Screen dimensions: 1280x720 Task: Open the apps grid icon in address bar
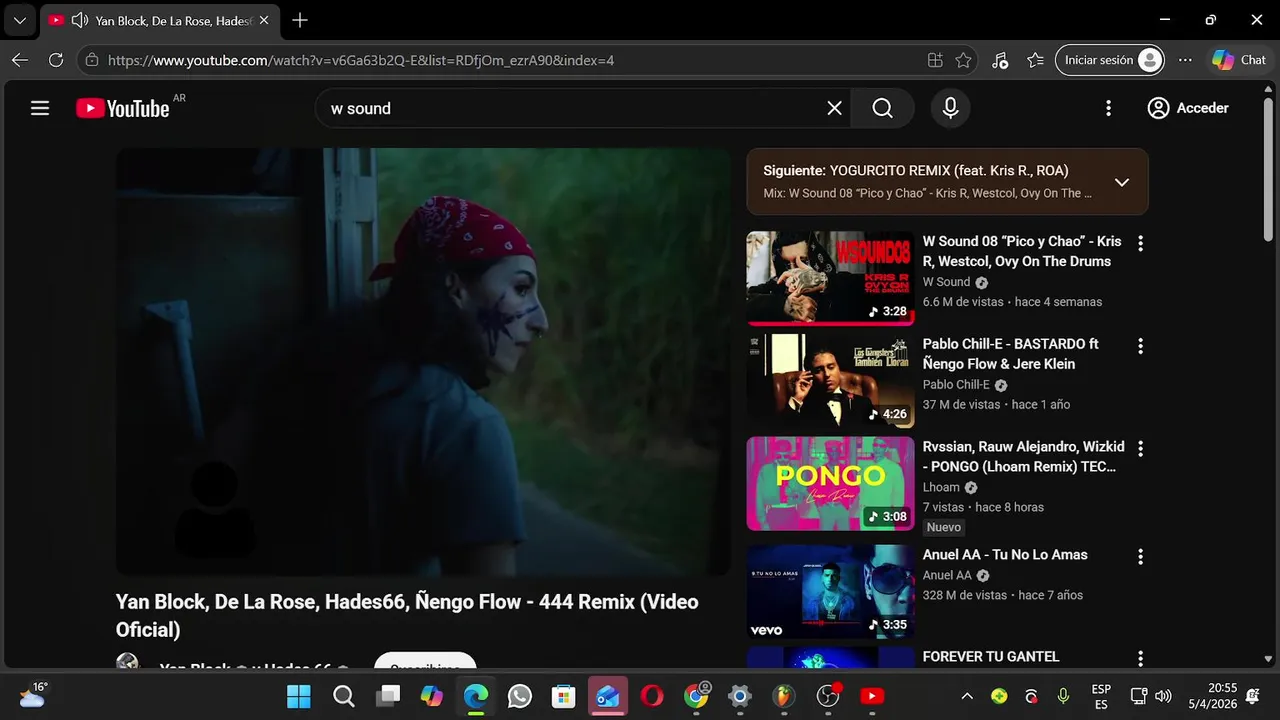(935, 60)
